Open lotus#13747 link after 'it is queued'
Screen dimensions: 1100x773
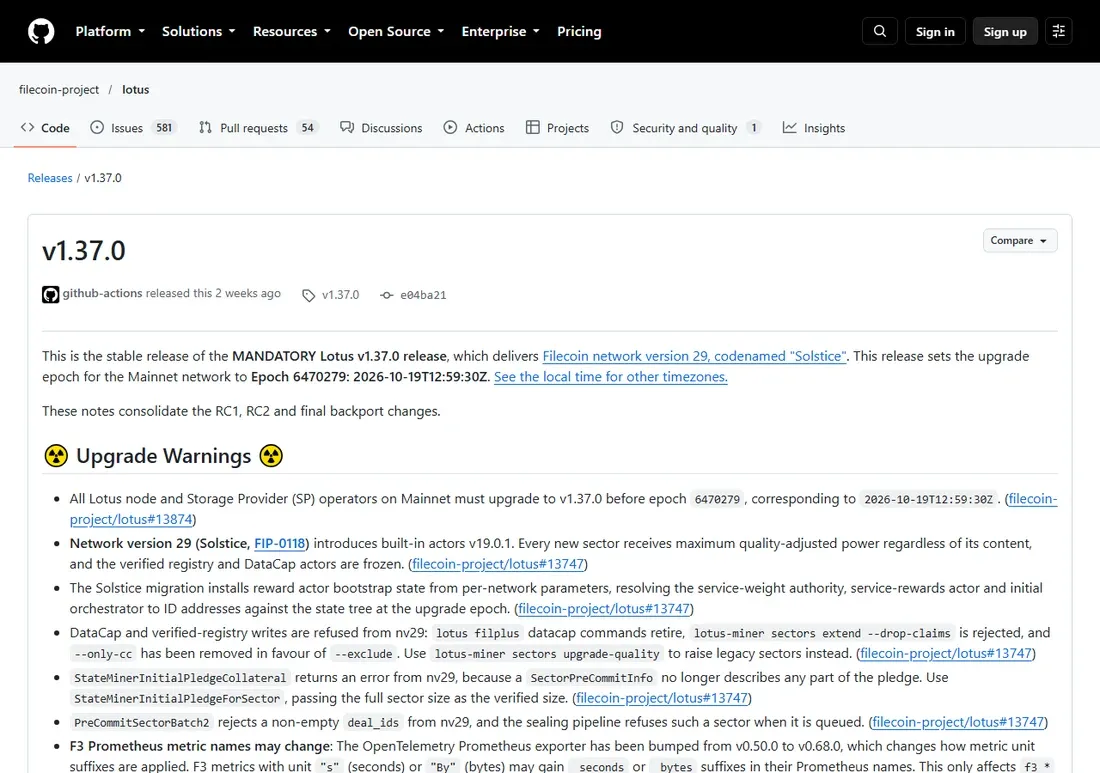coord(958,722)
